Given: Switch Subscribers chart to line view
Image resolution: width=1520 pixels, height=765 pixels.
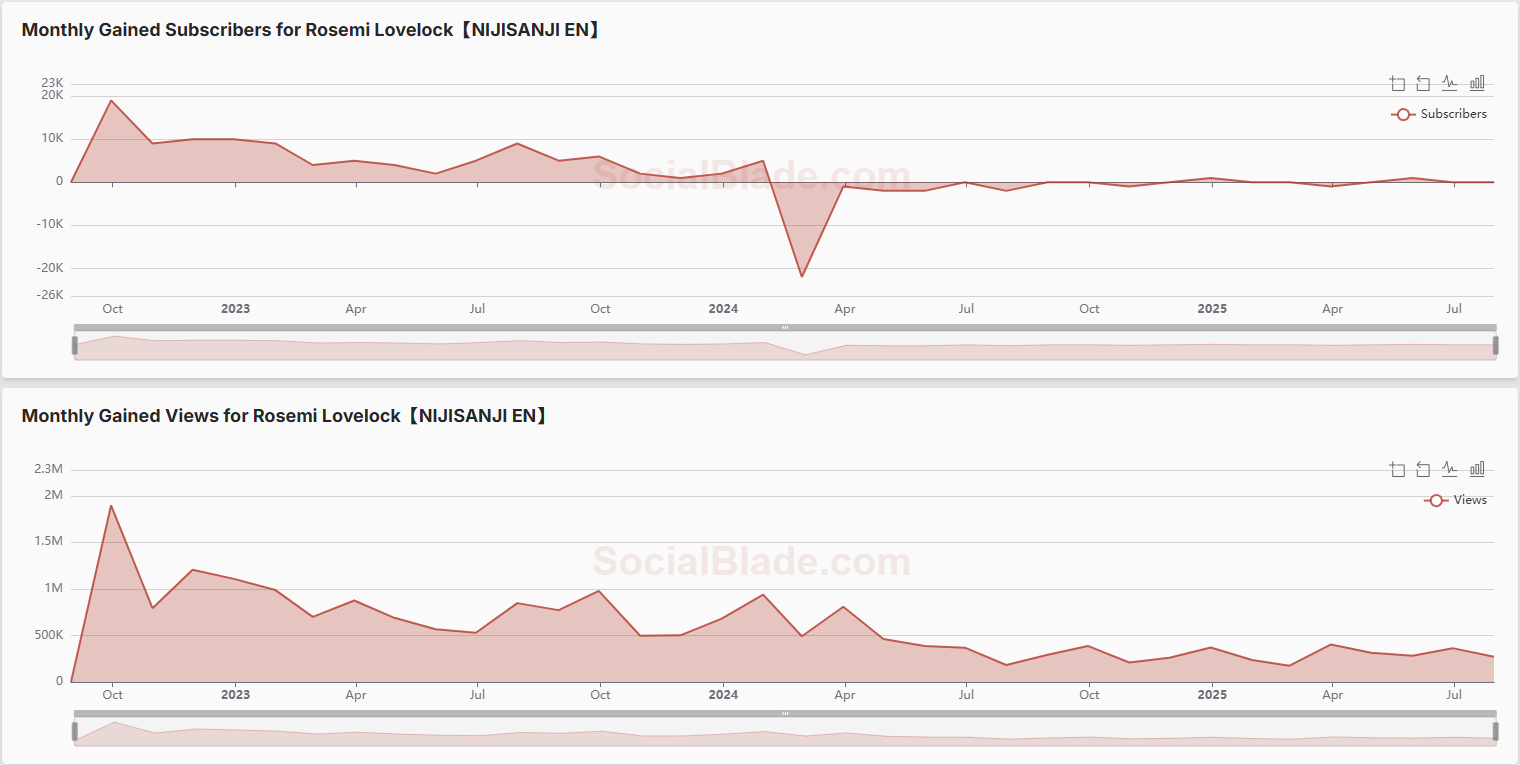Looking at the screenshot, I should (x=1450, y=83).
